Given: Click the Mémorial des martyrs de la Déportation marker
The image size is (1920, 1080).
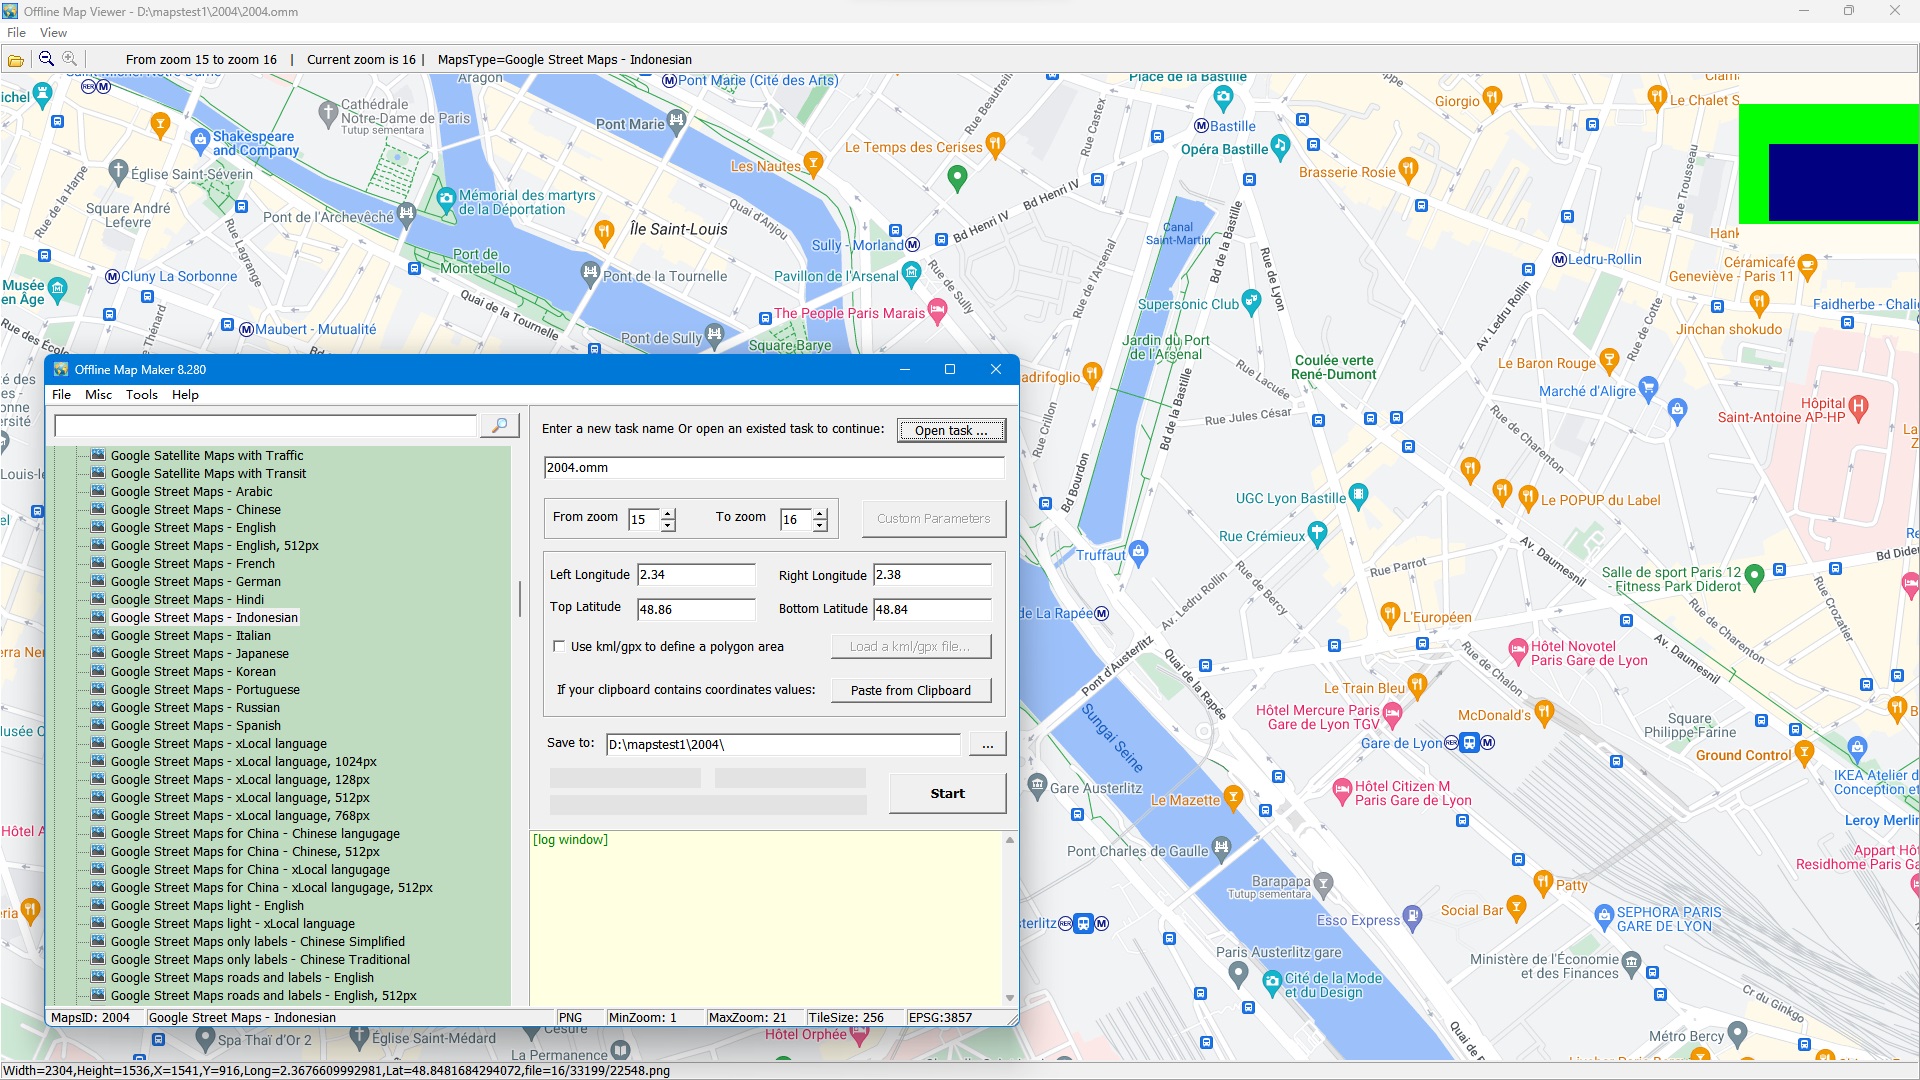Looking at the screenshot, I should click(x=446, y=199).
